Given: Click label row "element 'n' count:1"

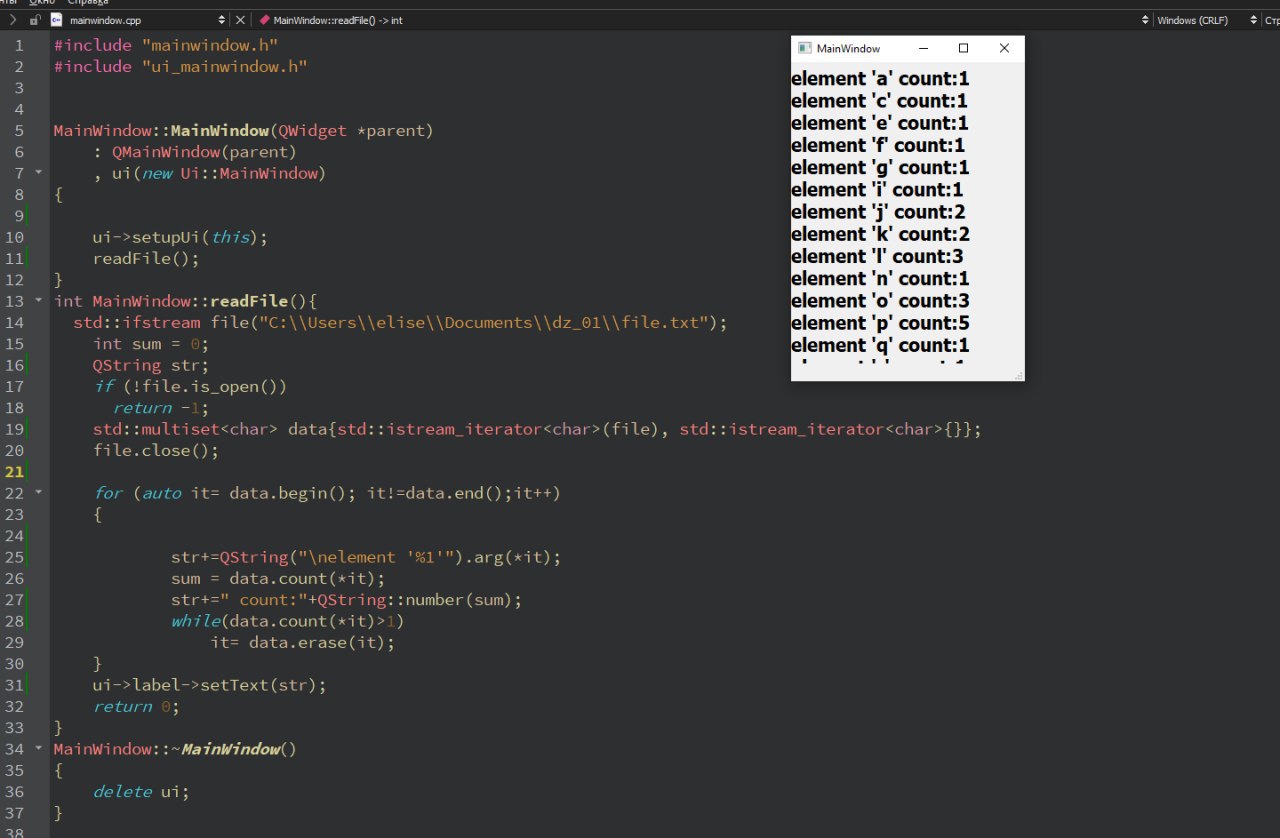Looking at the screenshot, I should point(880,278).
